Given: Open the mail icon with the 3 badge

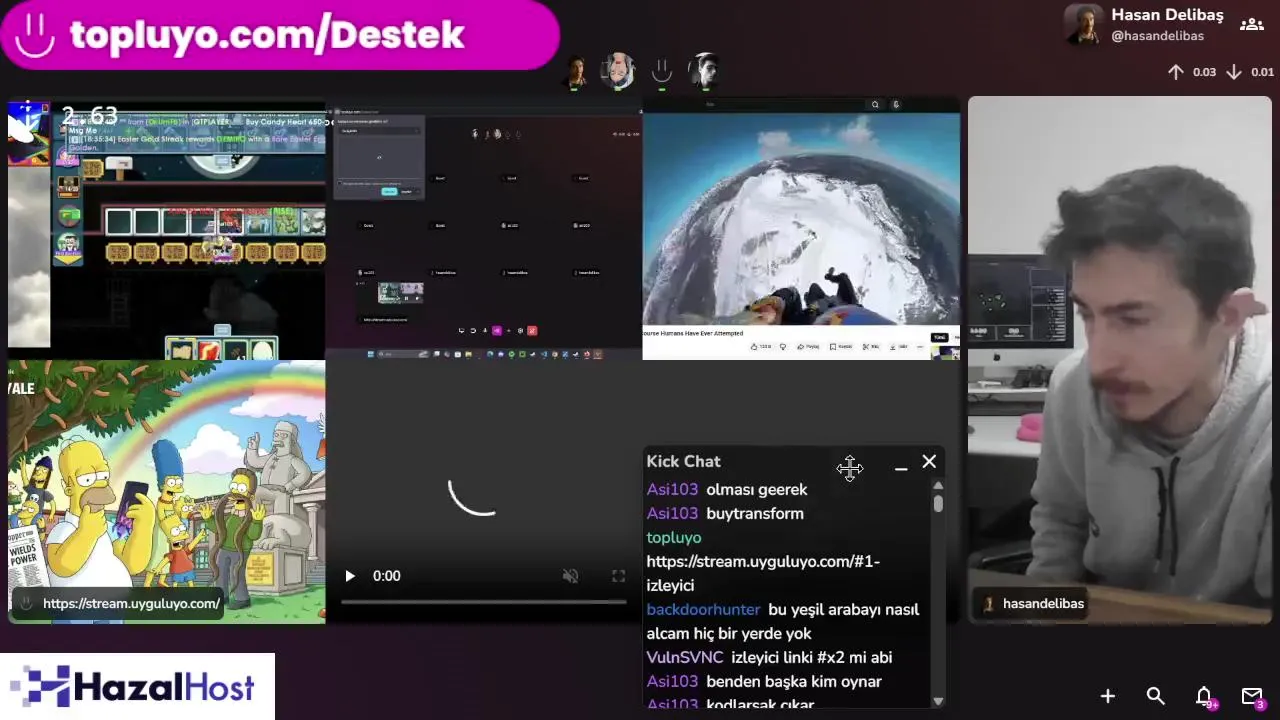Looking at the screenshot, I should coord(1252,696).
